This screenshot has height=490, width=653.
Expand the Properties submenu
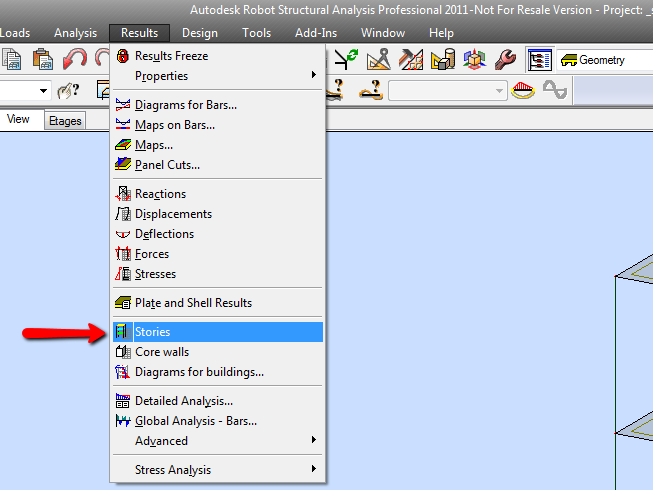pos(217,76)
